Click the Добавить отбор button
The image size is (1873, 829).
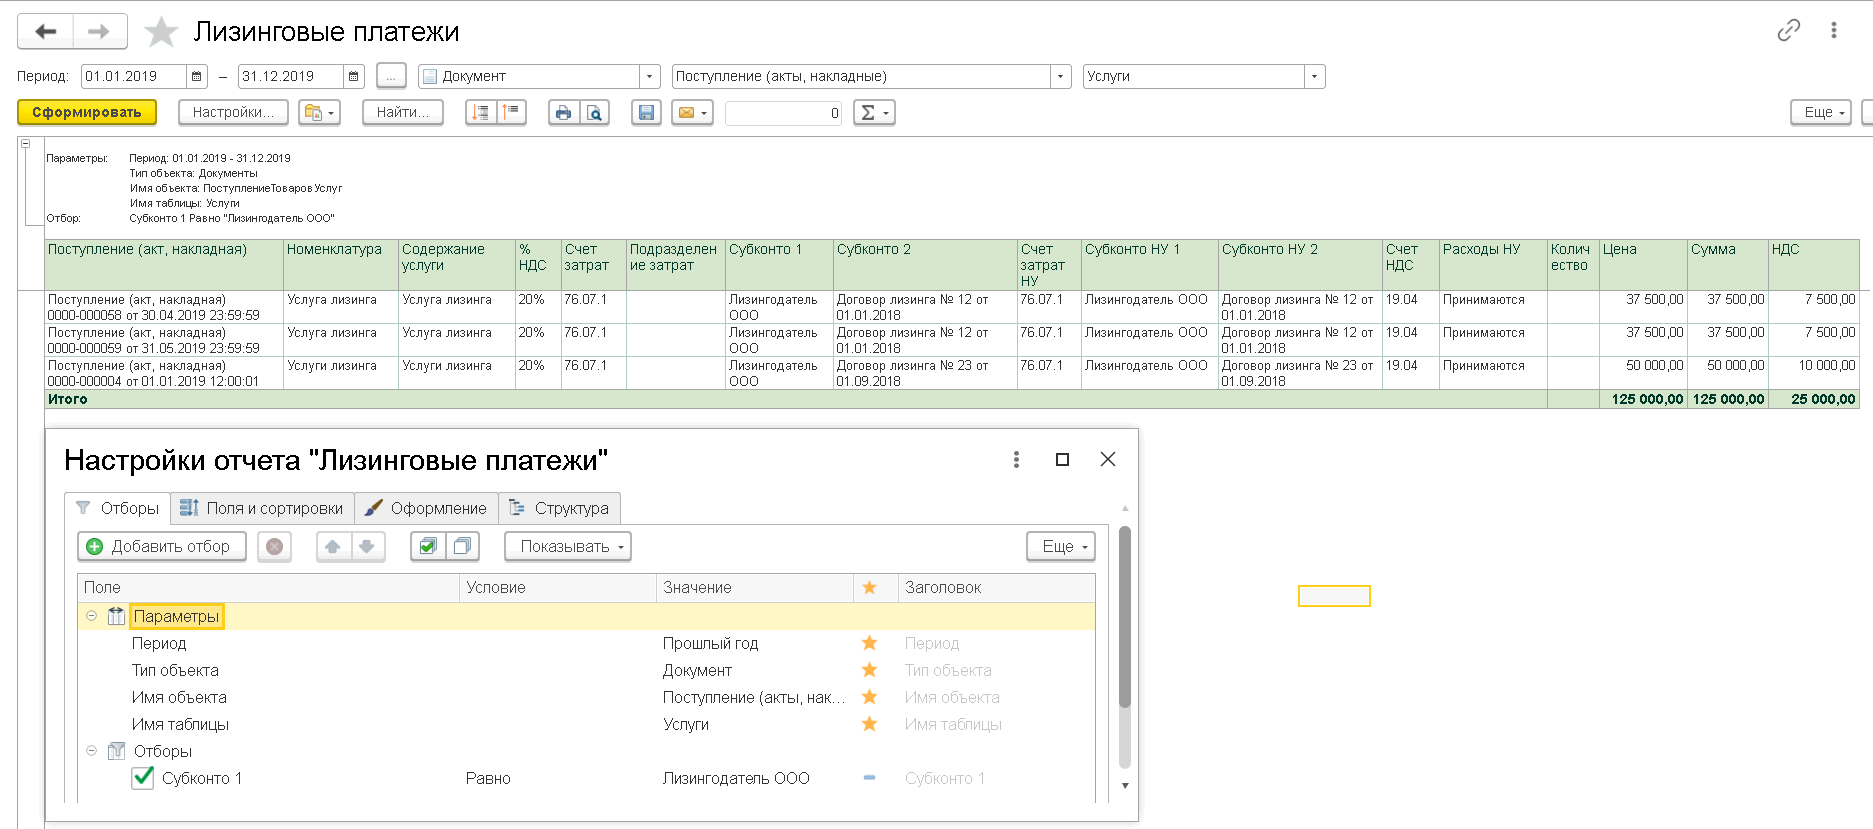pos(162,547)
